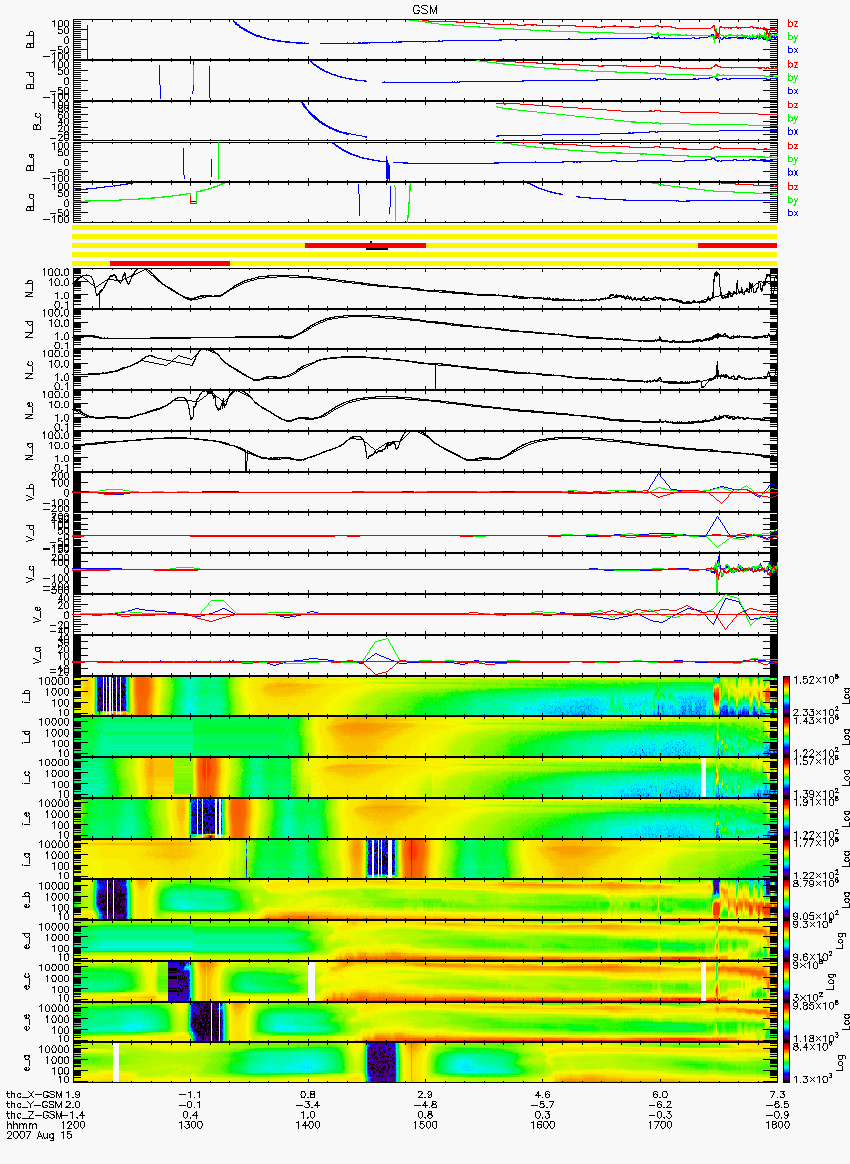Click the Y-GSM value -5.7
The image size is (850, 1164).
(x=542, y=1105)
